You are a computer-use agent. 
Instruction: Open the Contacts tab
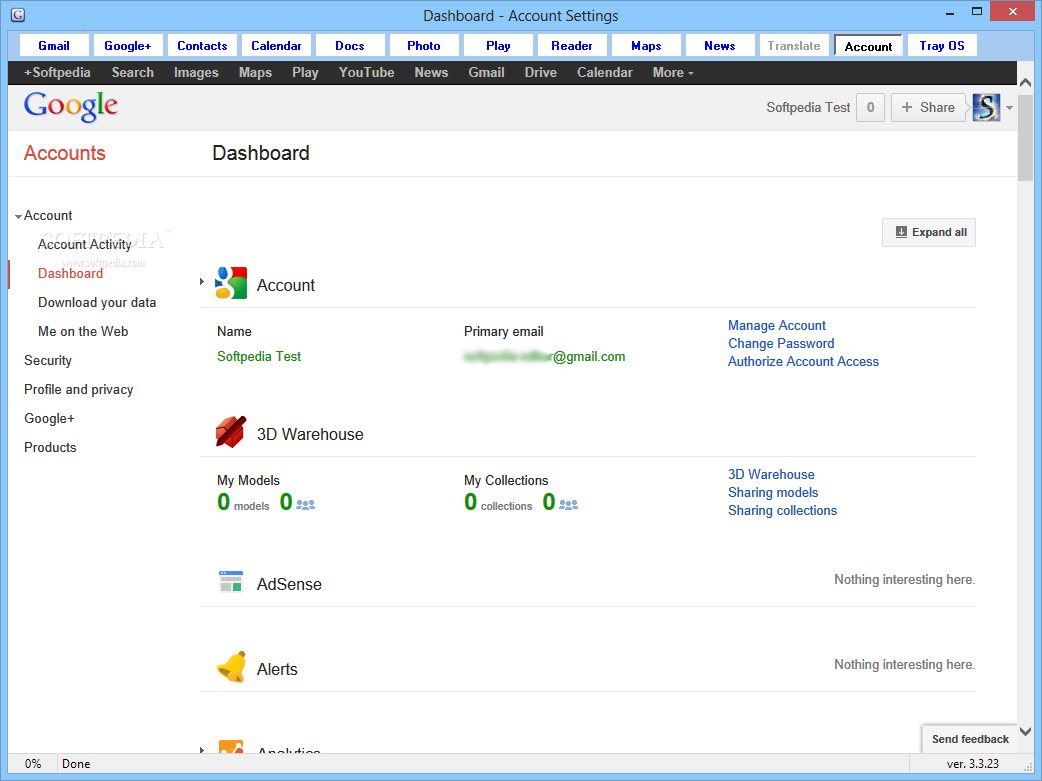[x=202, y=46]
